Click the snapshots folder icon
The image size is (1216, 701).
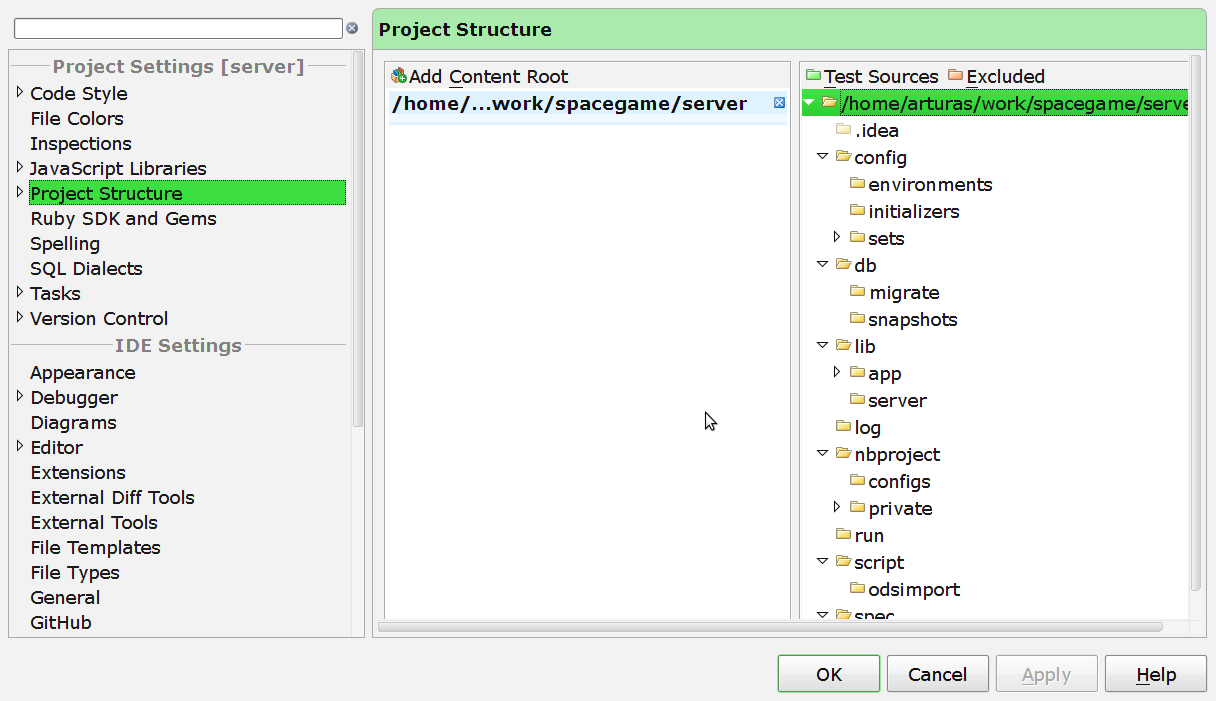click(x=857, y=319)
